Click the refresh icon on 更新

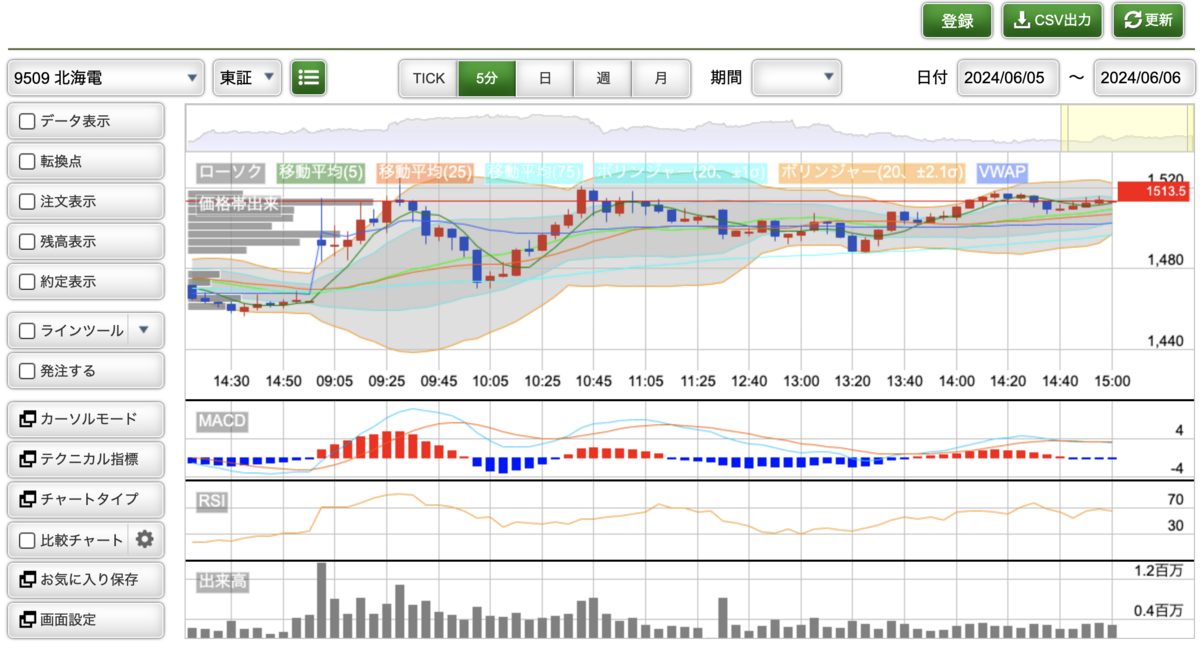click(1133, 20)
